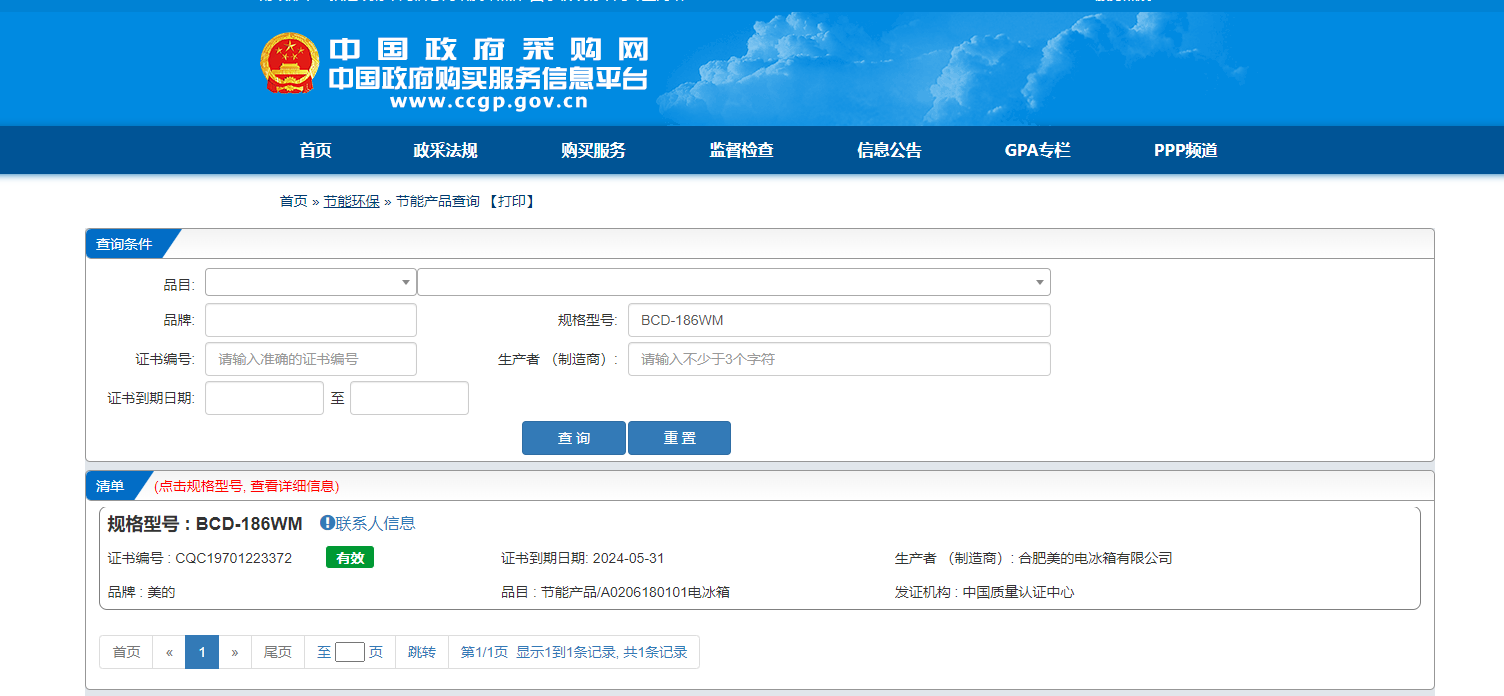The image size is (1504, 696).
Task: Open the 规格型号 : BCD-186WM result title
Action: click(x=205, y=523)
